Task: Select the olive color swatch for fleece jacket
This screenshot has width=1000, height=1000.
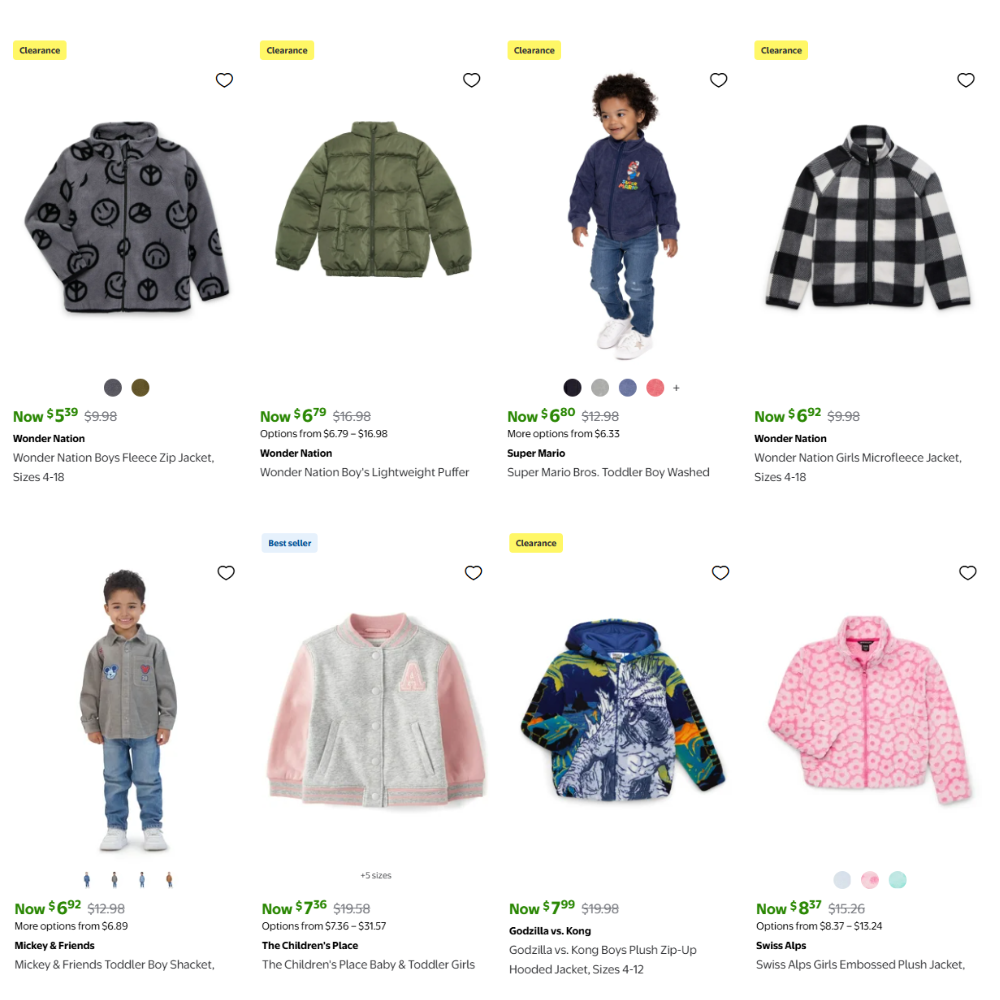Action: [140, 387]
